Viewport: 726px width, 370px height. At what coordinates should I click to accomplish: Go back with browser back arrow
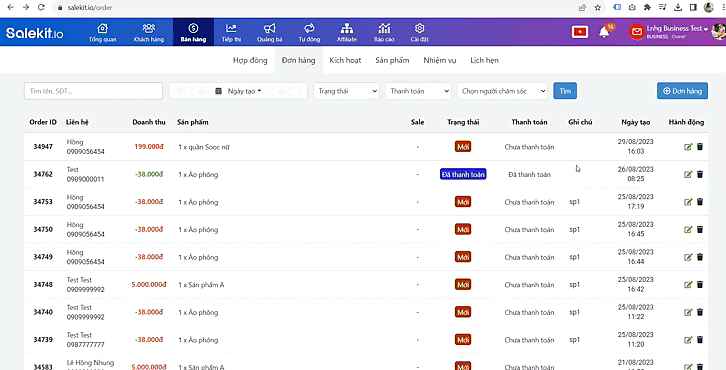(x=11, y=7)
